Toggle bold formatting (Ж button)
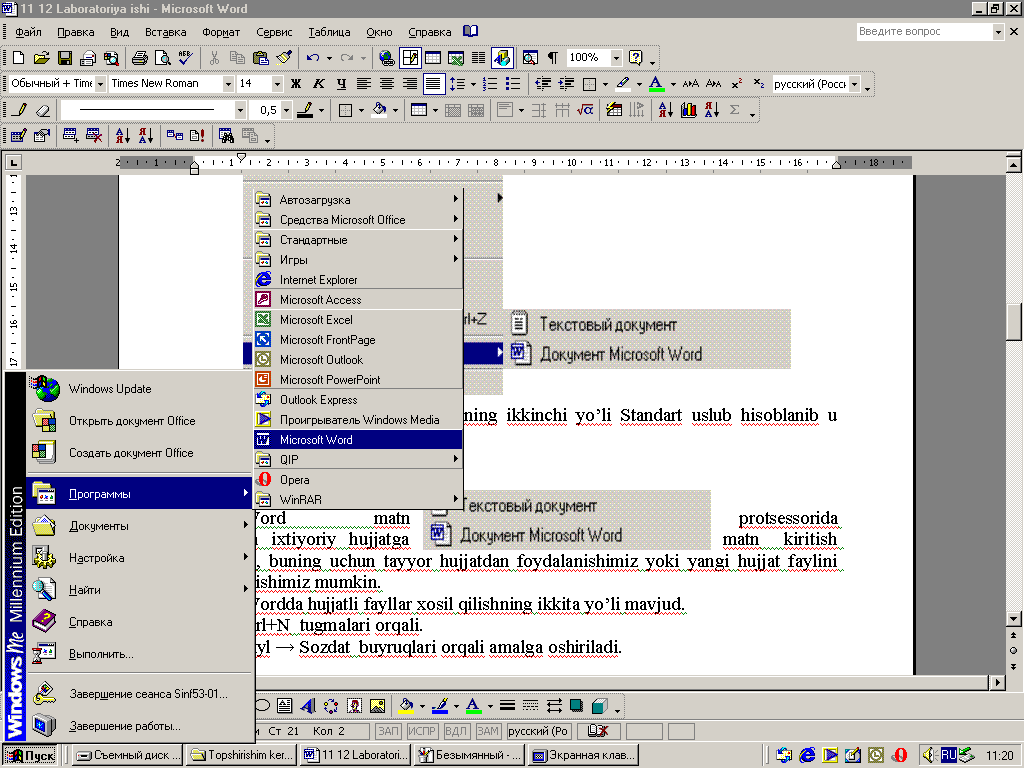This screenshot has width=1024, height=768. (x=296, y=84)
